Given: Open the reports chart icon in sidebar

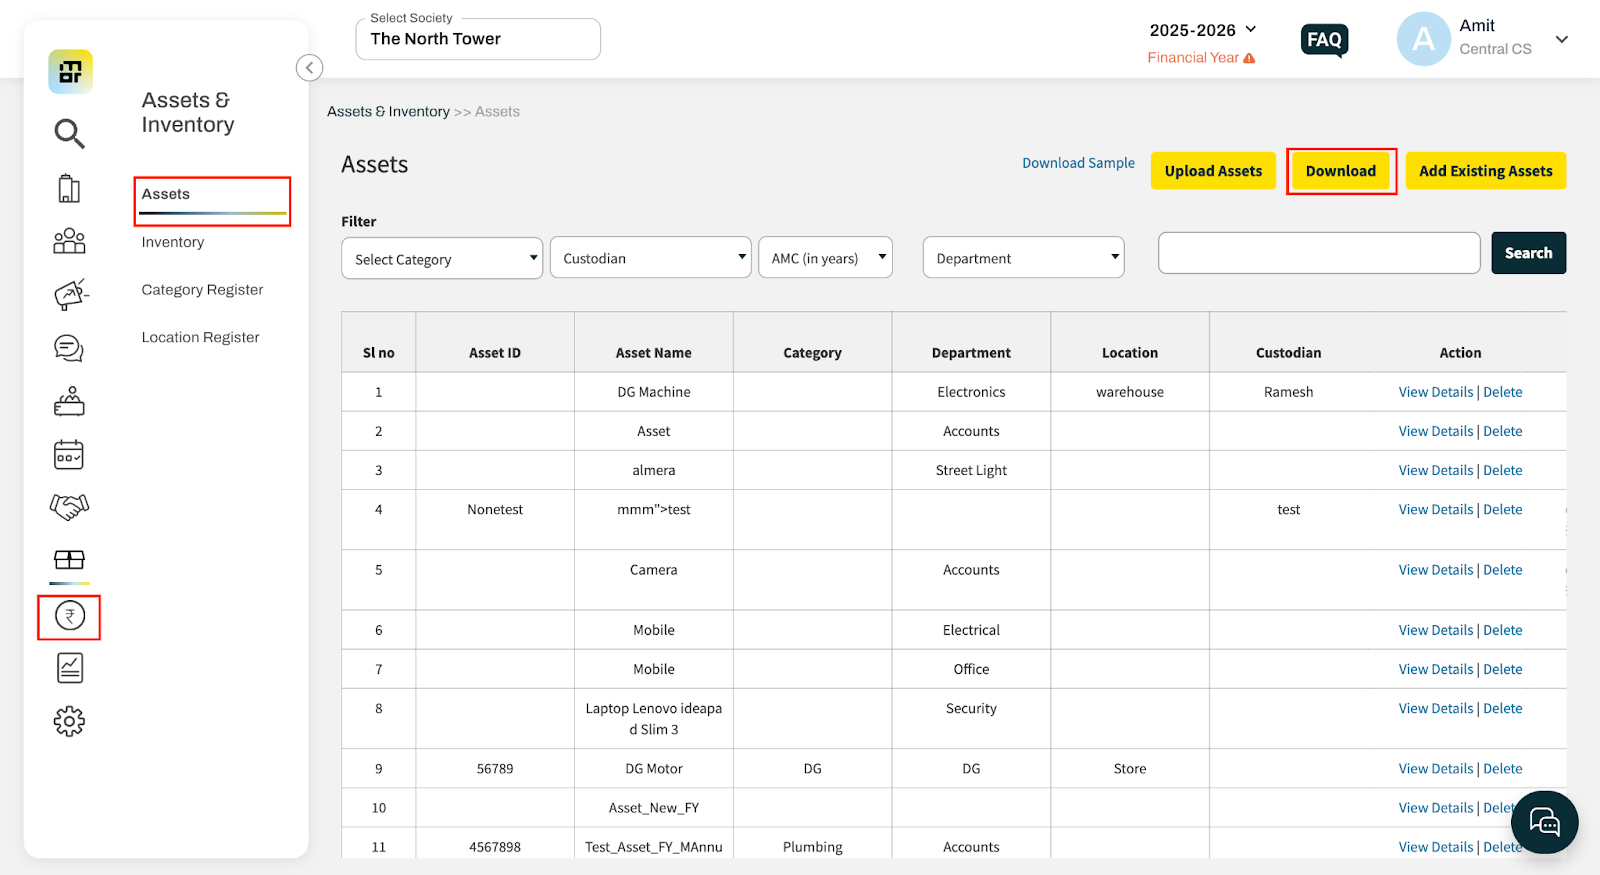Looking at the screenshot, I should tap(70, 668).
